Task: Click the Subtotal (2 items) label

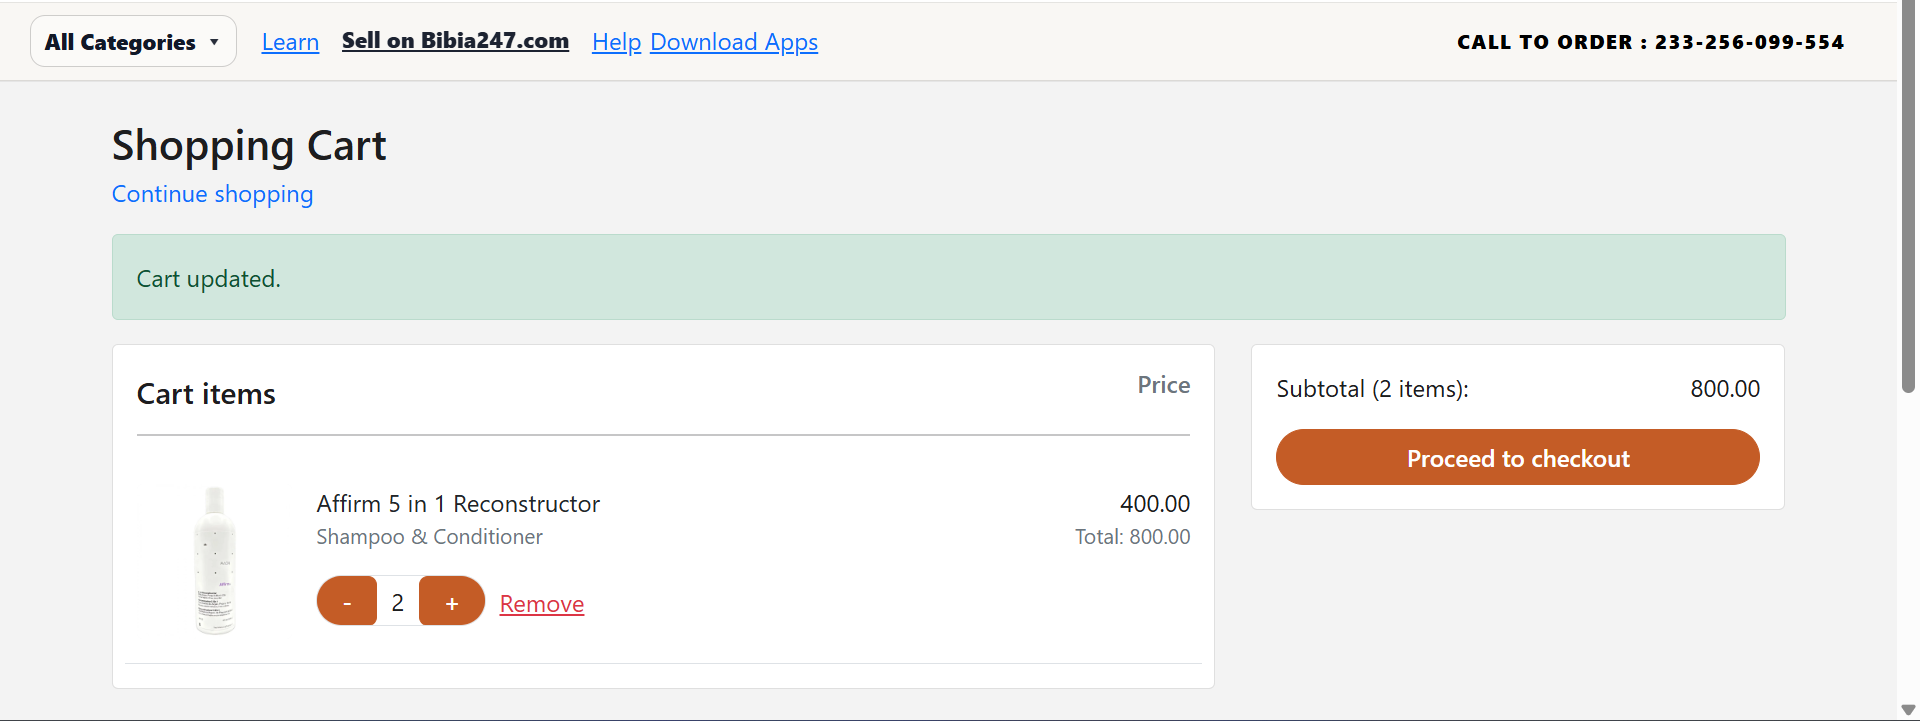Action: click(1372, 389)
